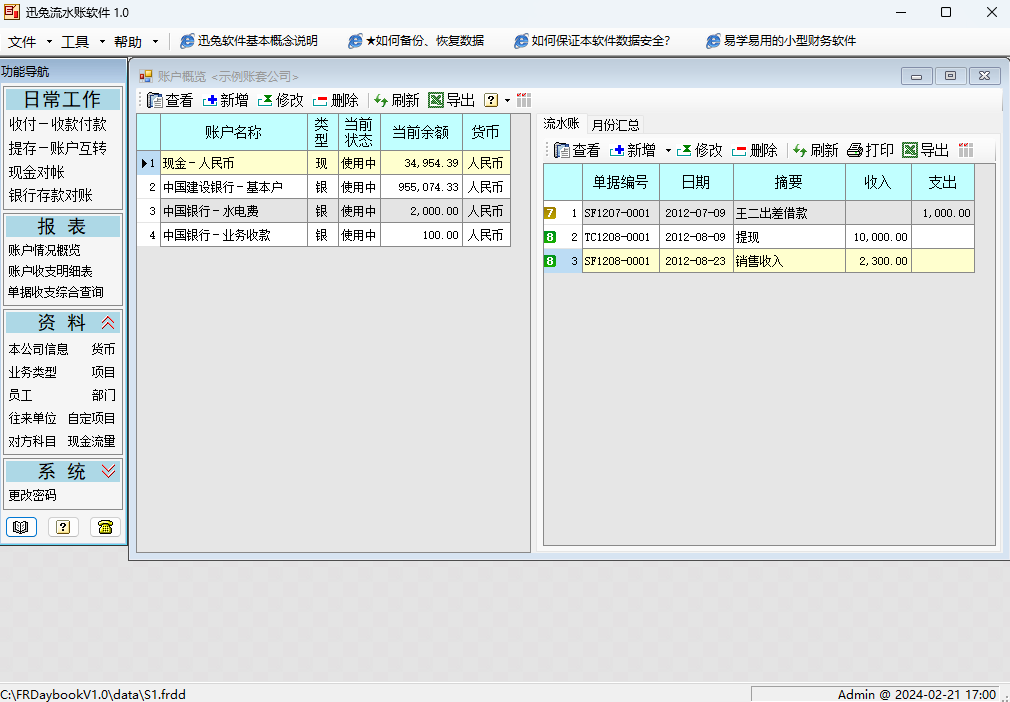Click the 查看 (view) icon in the account overview toolbar
This screenshot has width=1010, height=702.
point(155,100)
